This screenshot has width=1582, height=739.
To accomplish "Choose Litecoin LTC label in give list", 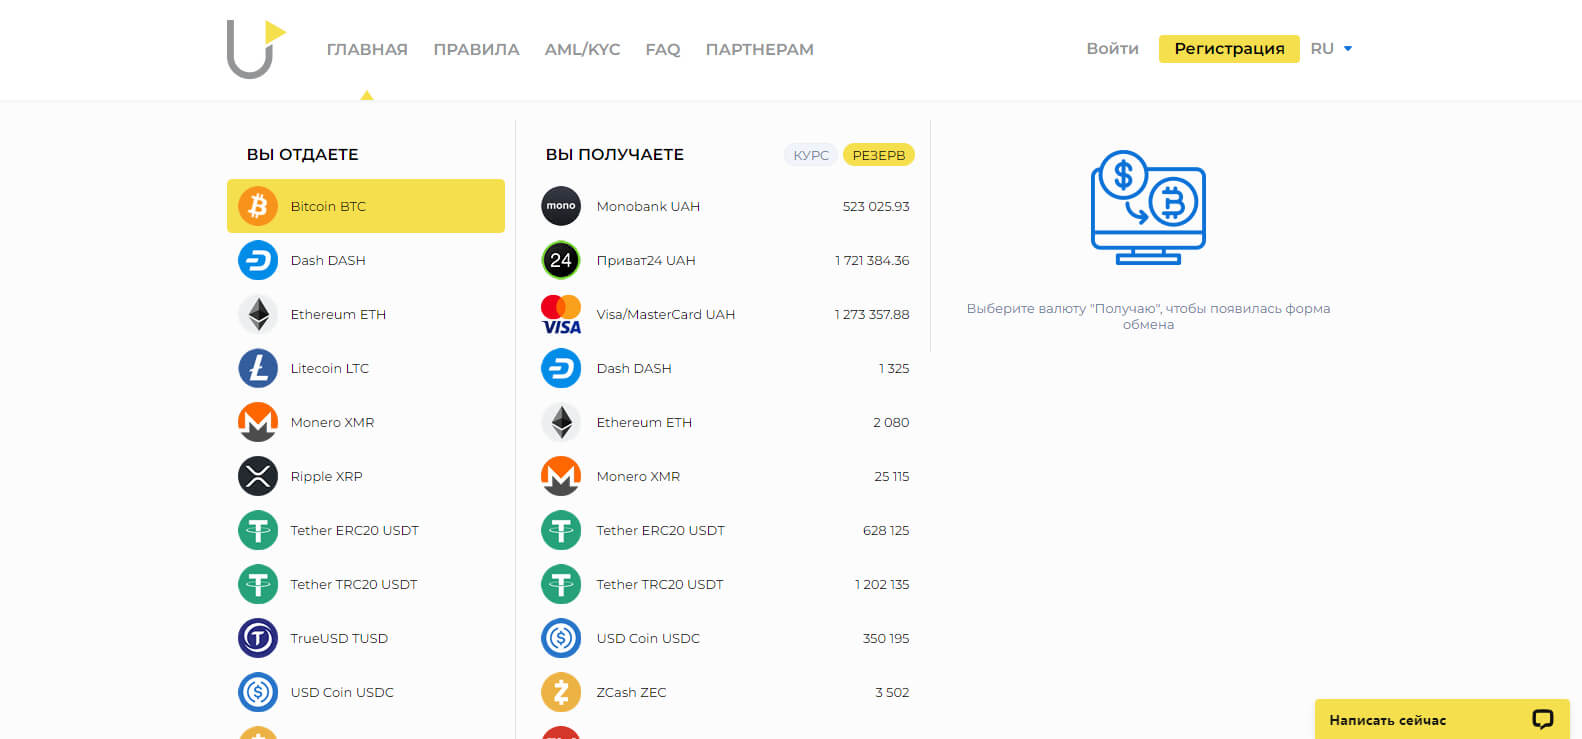I will tap(329, 368).
